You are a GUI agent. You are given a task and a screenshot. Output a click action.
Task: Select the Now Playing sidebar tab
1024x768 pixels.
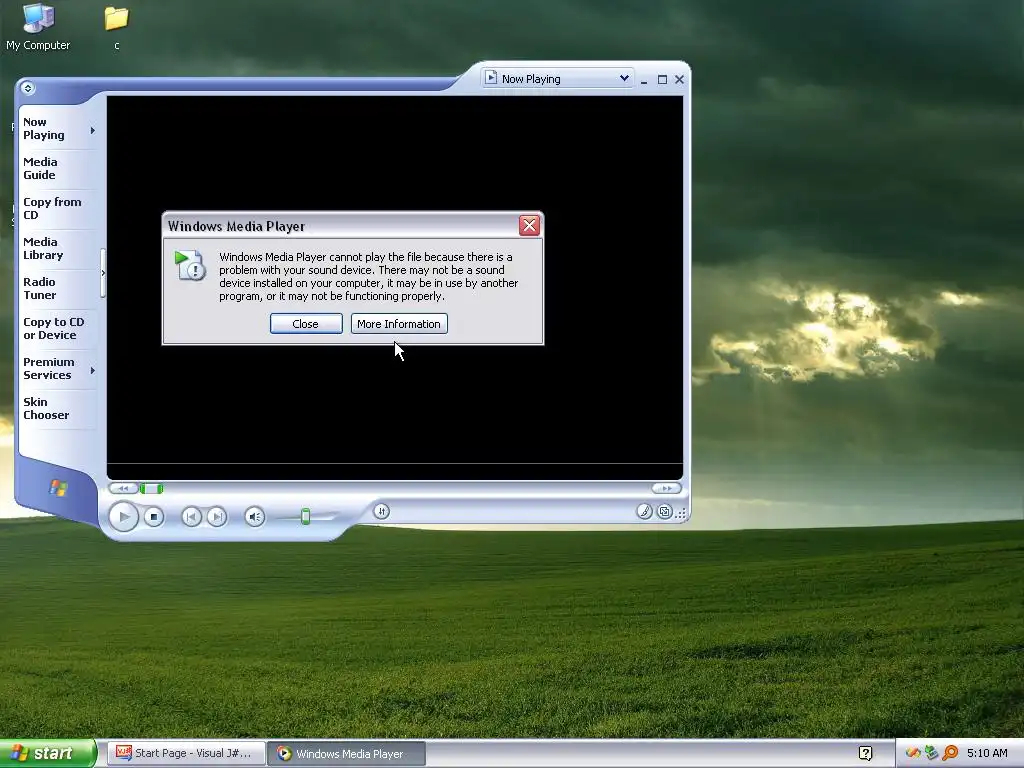tap(44, 129)
